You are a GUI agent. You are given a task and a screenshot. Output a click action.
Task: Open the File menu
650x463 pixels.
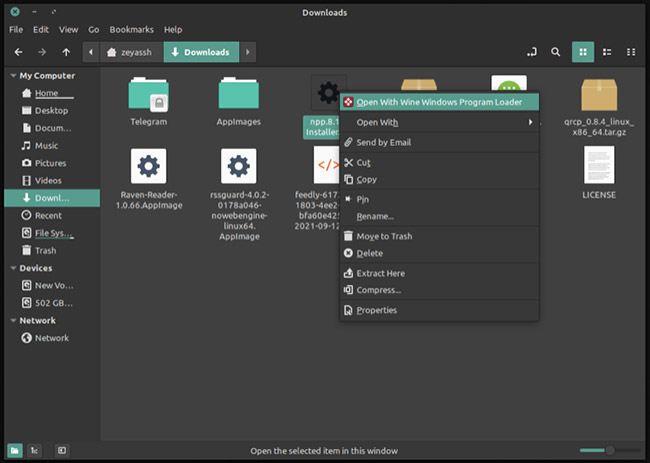(16, 30)
